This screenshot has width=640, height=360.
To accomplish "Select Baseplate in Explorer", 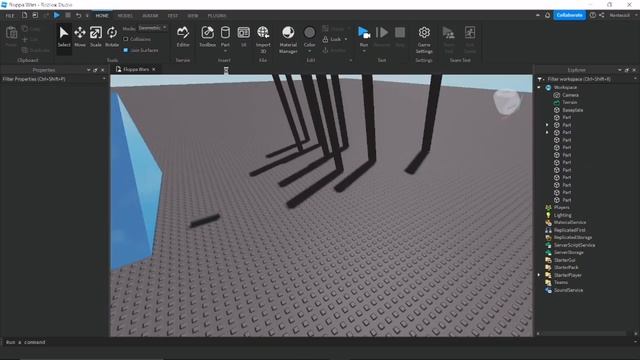I will point(572,110).
